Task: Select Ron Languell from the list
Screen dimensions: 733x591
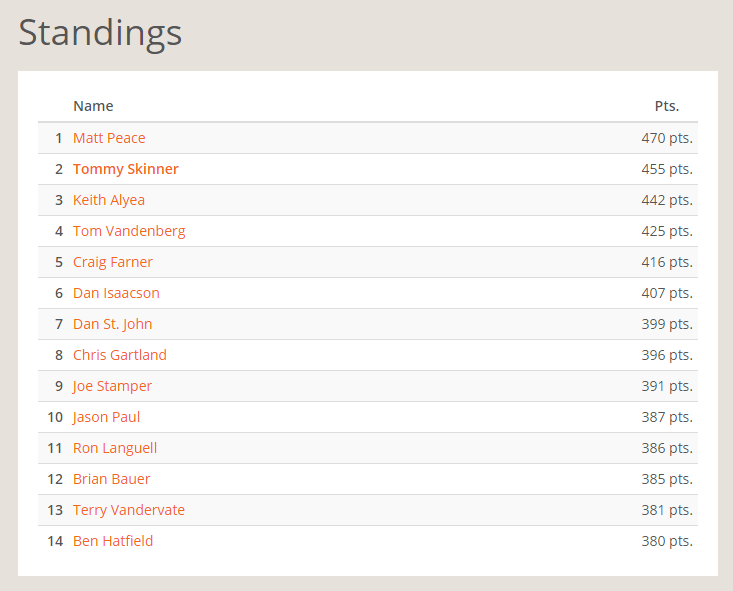Action: click(x=115, y=448)
